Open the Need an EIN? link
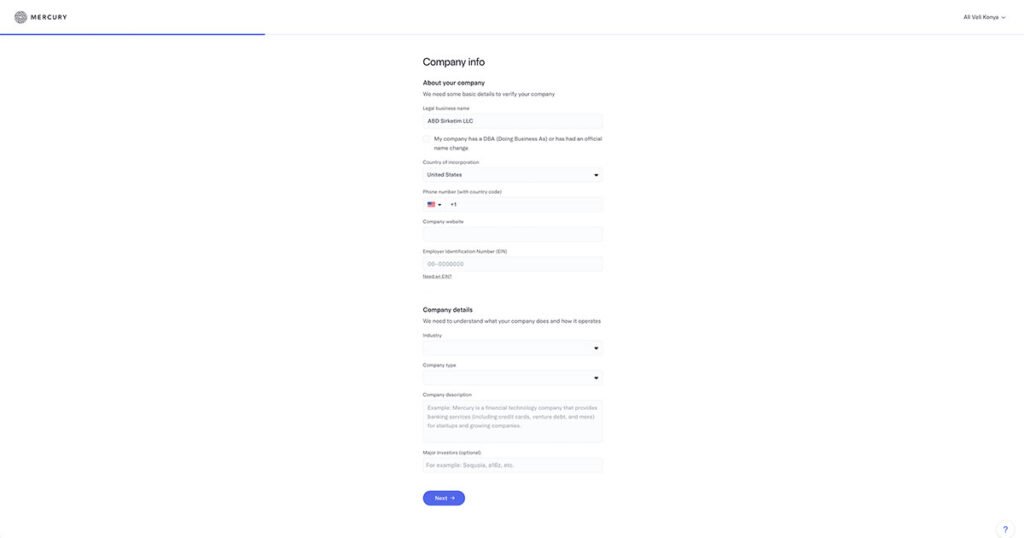The height and width of the screenshot is (538, 1024). (437, 276)
